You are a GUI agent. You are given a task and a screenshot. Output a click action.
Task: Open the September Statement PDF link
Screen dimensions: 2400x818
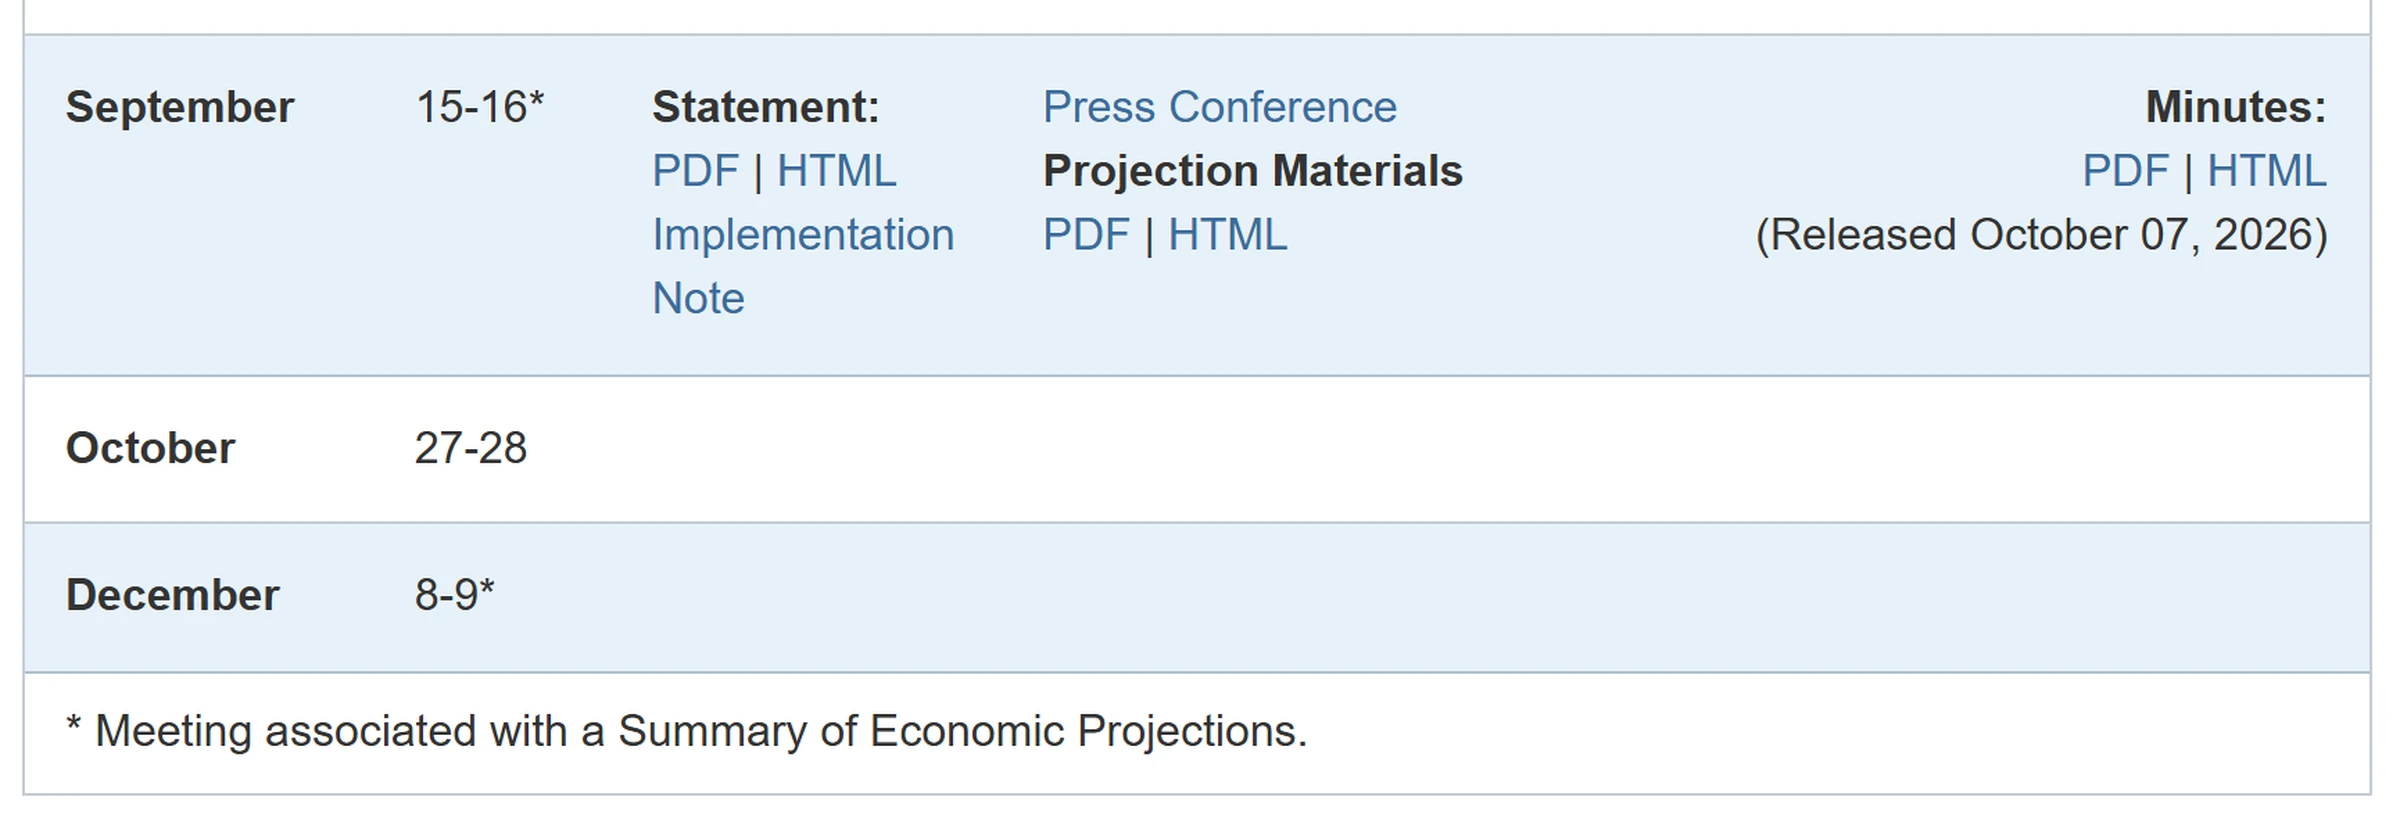pos(695,171)
